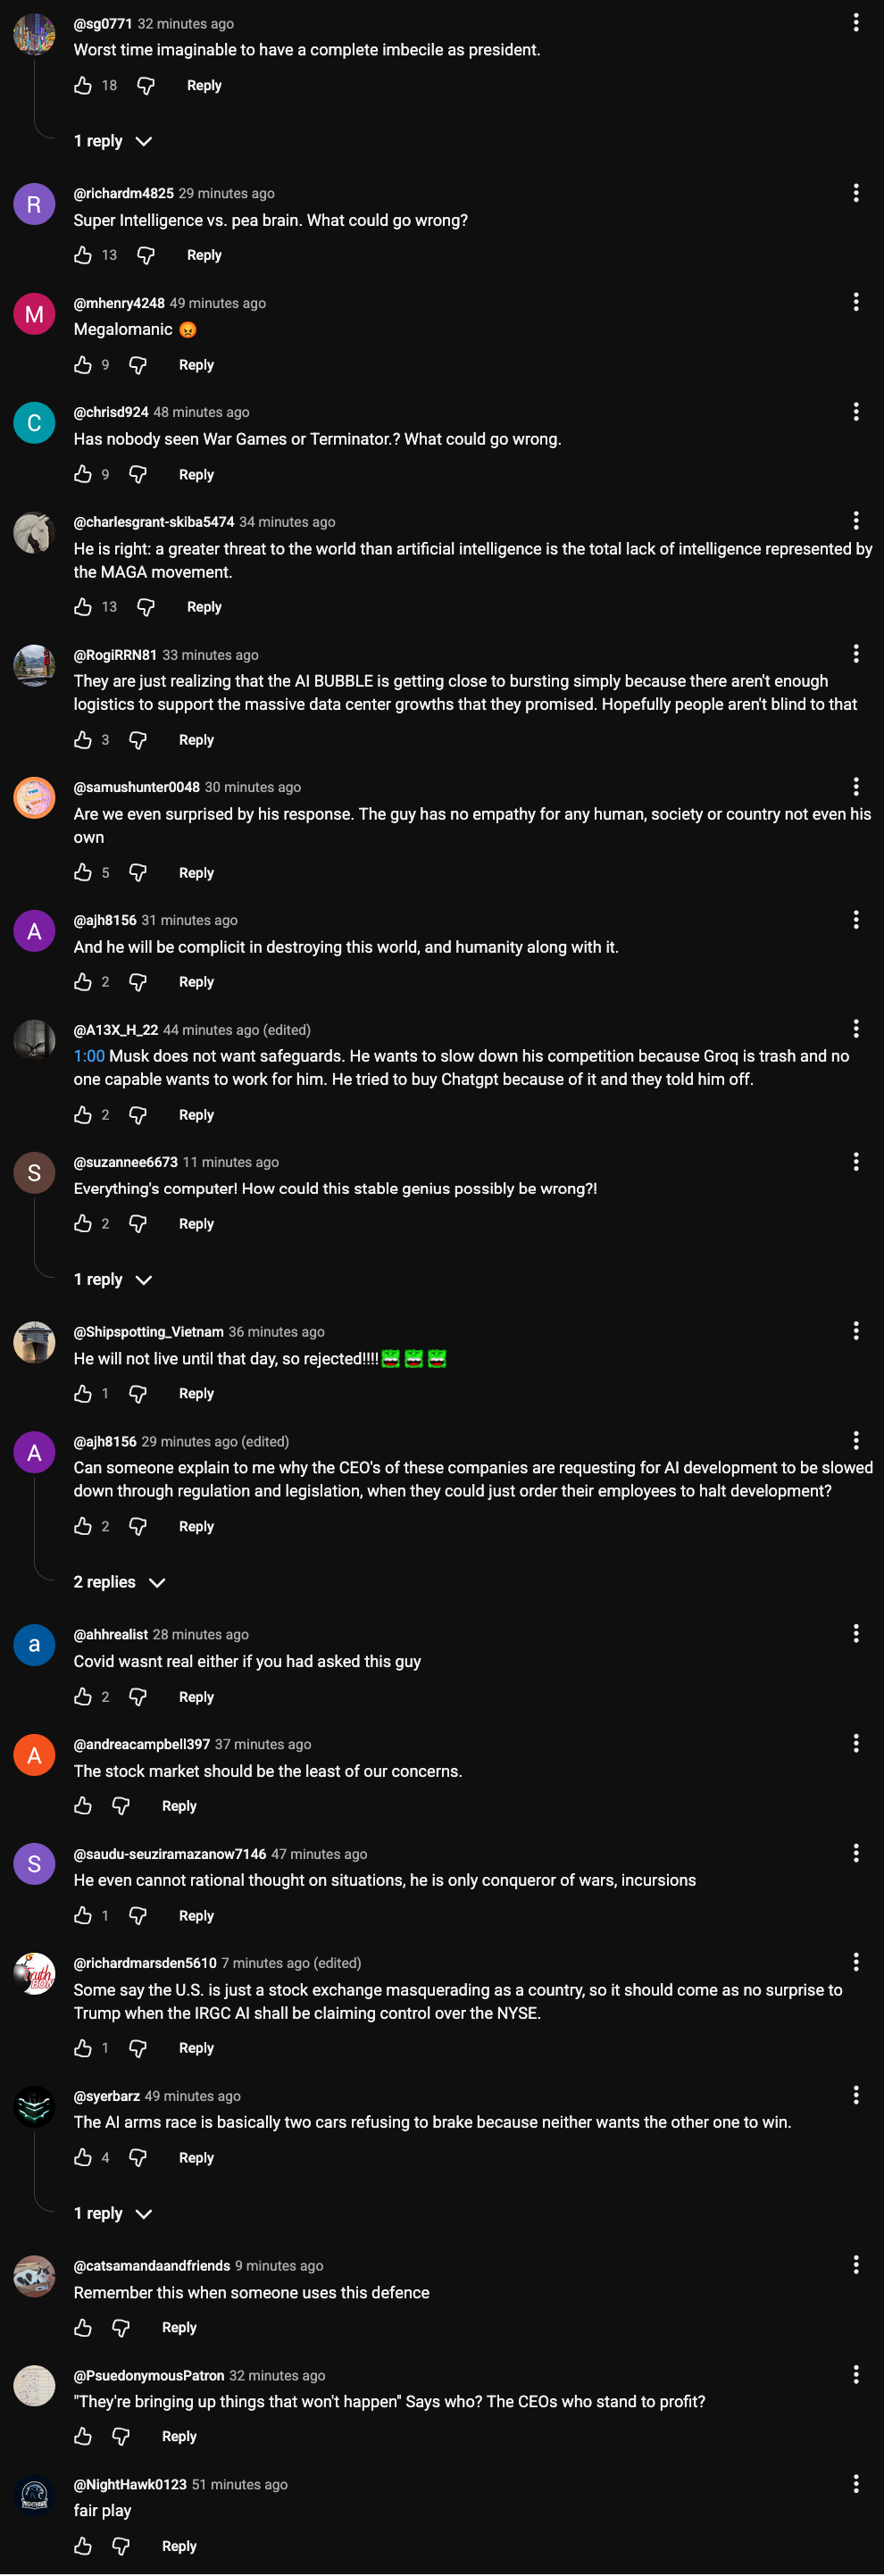
Task: Open @Shipspotting_Vietnam channel via username
Action: (x=148, y=1332)
